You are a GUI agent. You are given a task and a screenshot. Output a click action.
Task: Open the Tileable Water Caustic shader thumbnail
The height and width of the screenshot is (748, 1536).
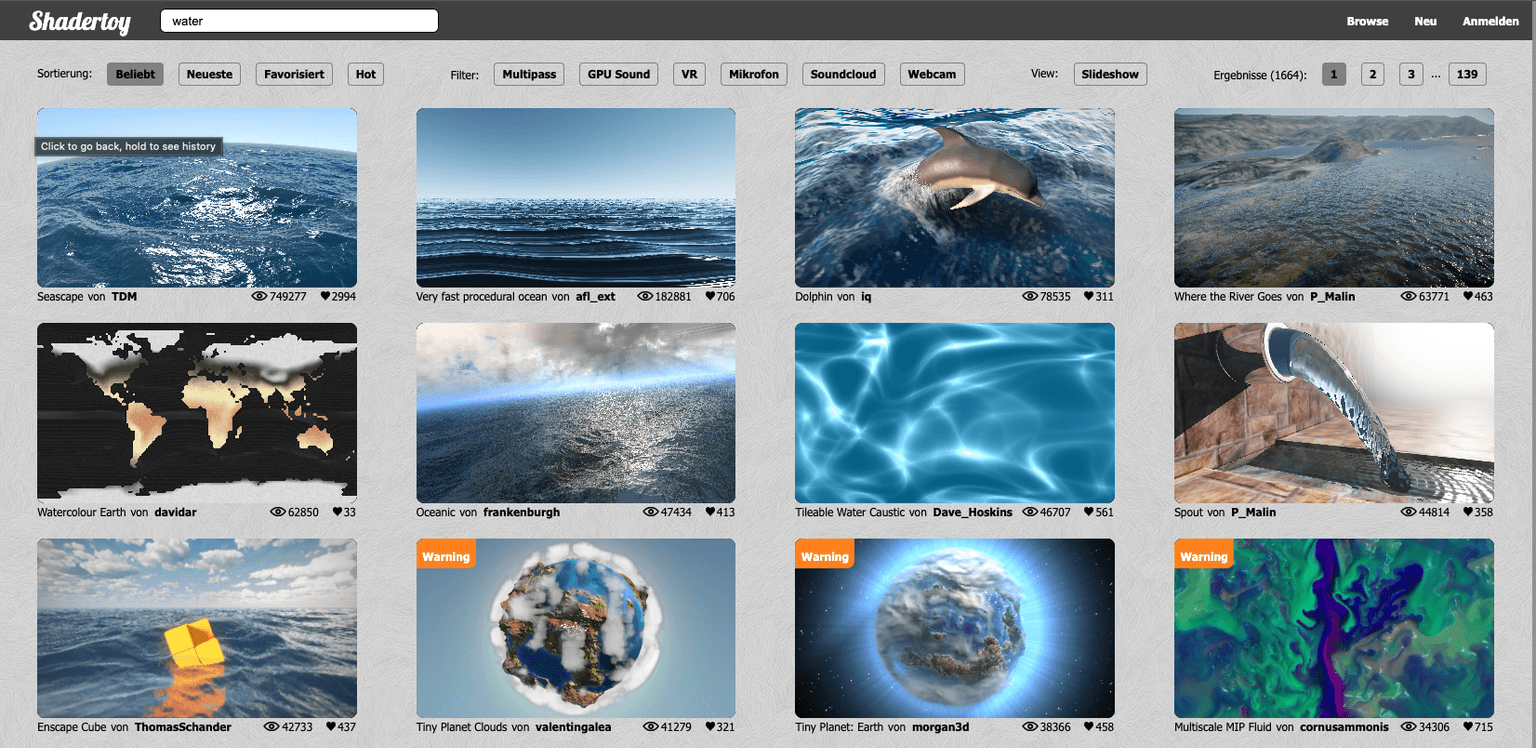(x=954, y=413)
